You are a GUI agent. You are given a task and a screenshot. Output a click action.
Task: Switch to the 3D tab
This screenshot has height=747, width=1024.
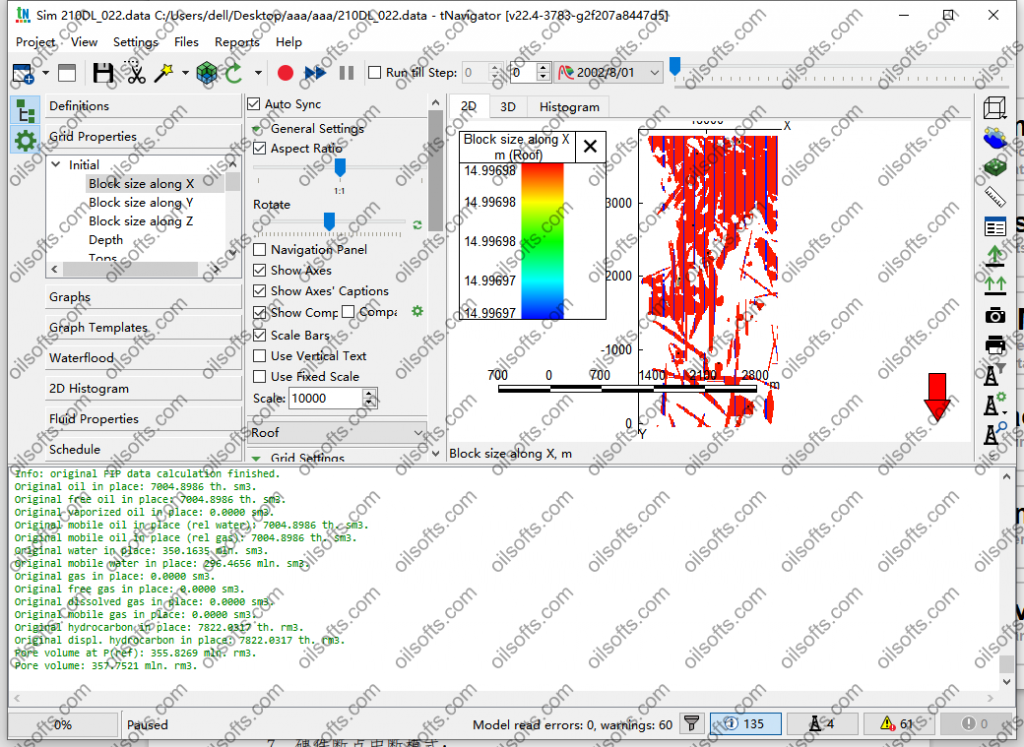click(507, 106)
